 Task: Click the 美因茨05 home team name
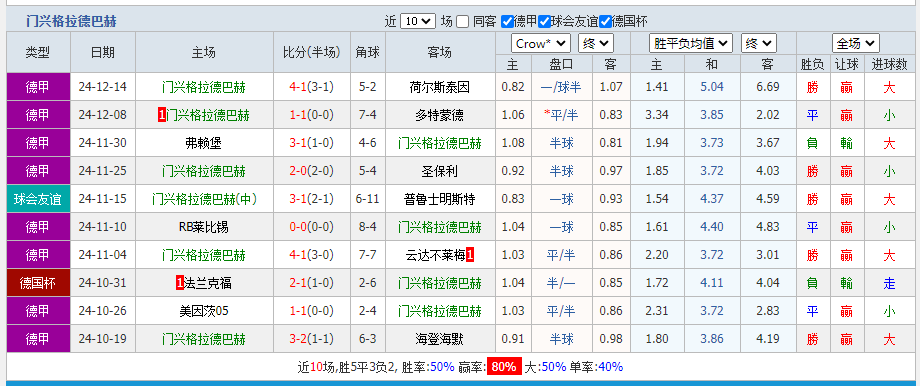click(204, 311)
